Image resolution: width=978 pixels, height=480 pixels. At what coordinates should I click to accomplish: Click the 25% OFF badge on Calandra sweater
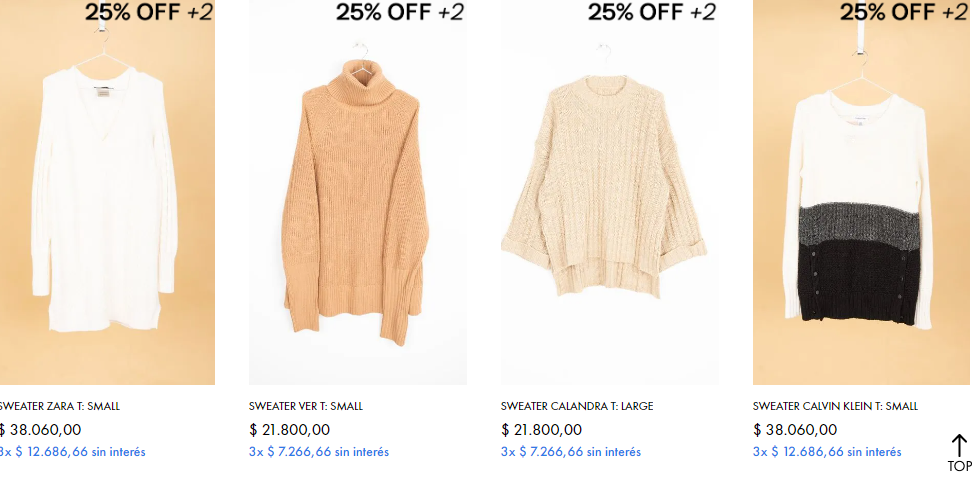(652, 12)
